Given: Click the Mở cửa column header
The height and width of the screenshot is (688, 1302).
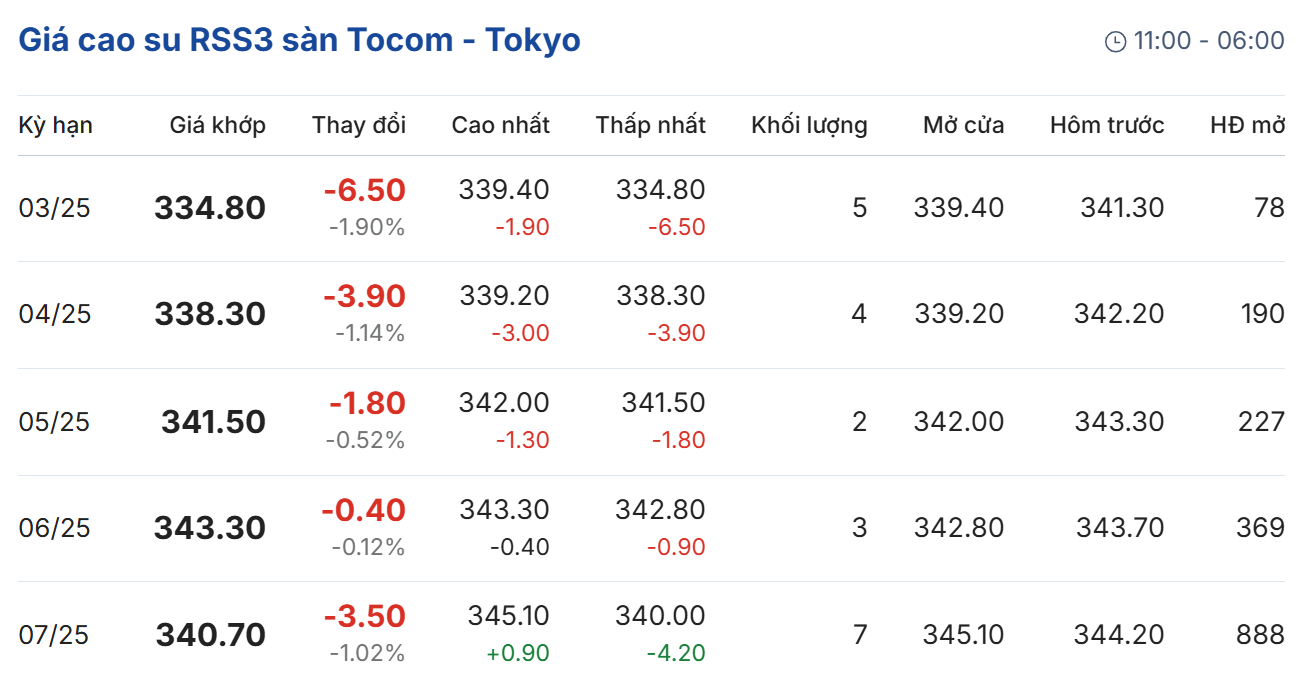Looking at the screenshot, I should click(x=963, y=125).
